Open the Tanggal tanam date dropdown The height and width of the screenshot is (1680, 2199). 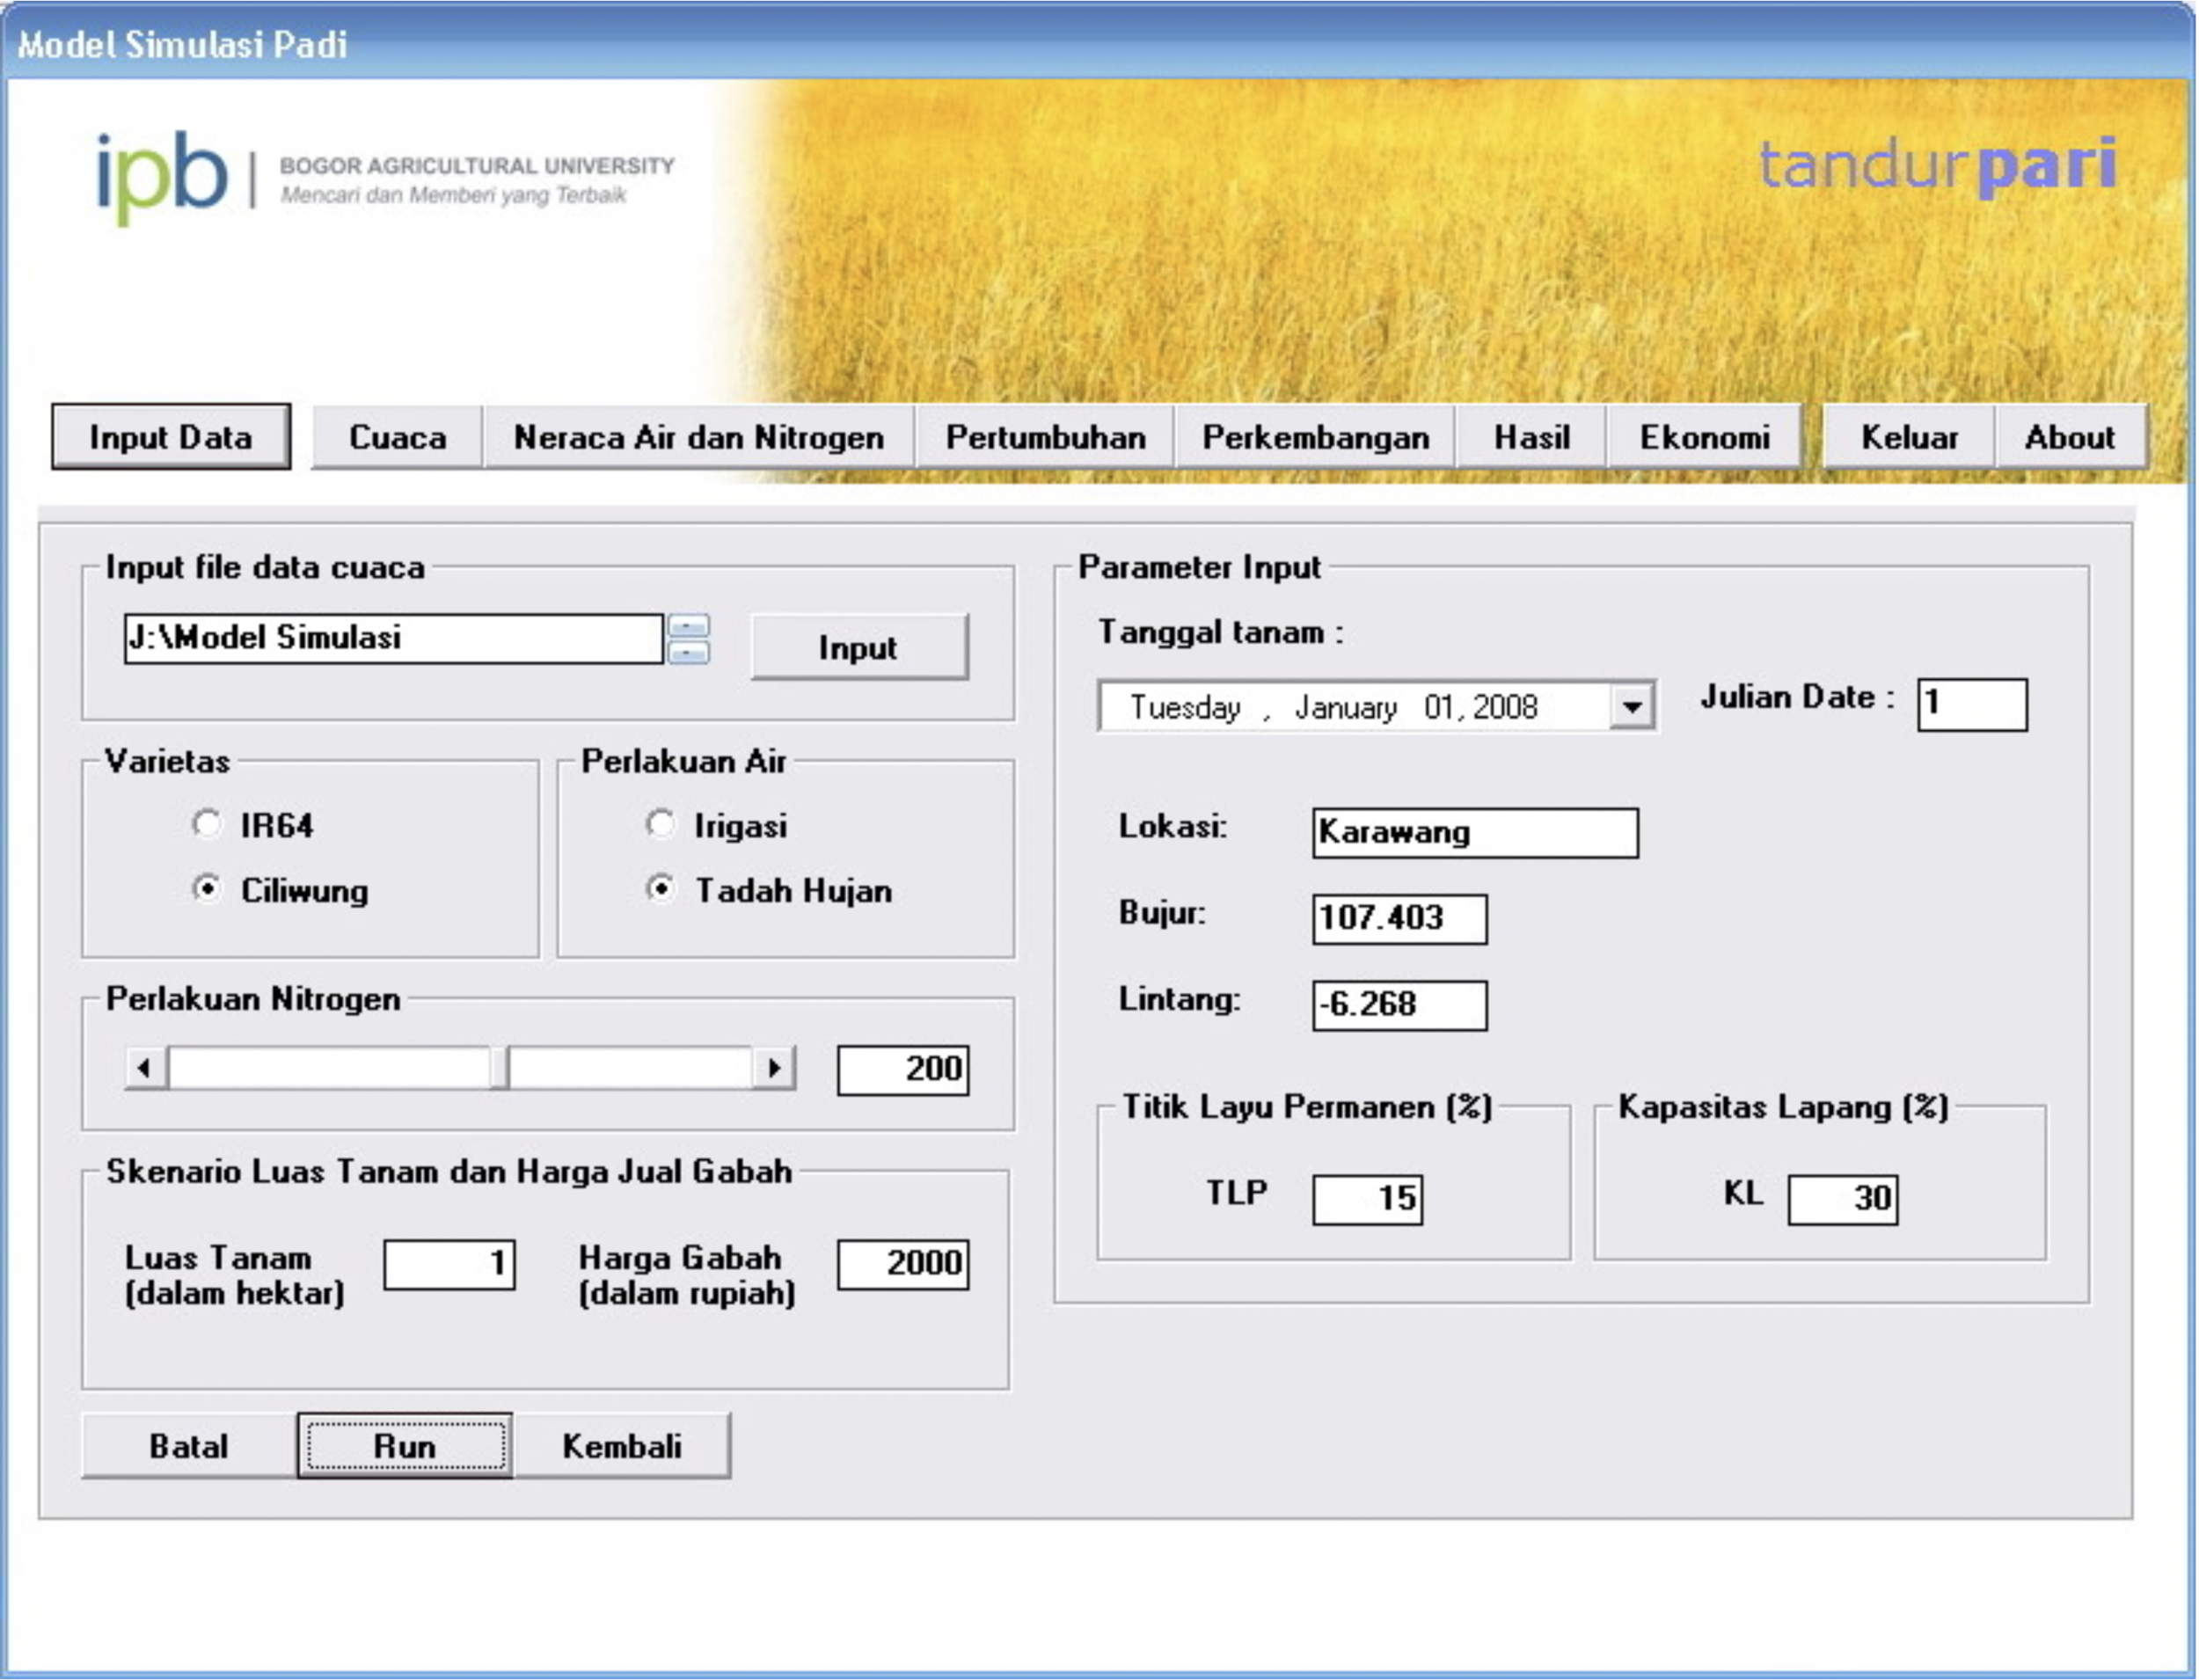pos(1632,707)
